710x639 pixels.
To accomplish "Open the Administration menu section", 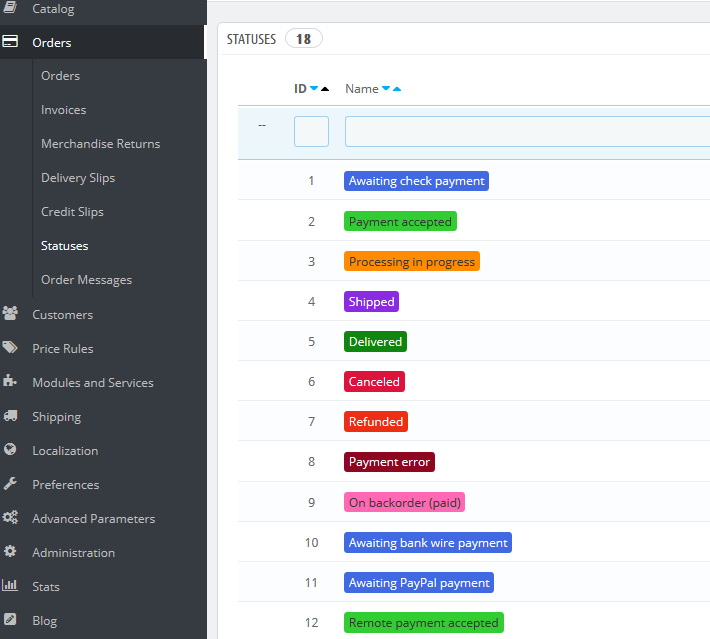I will click(73, 552).
